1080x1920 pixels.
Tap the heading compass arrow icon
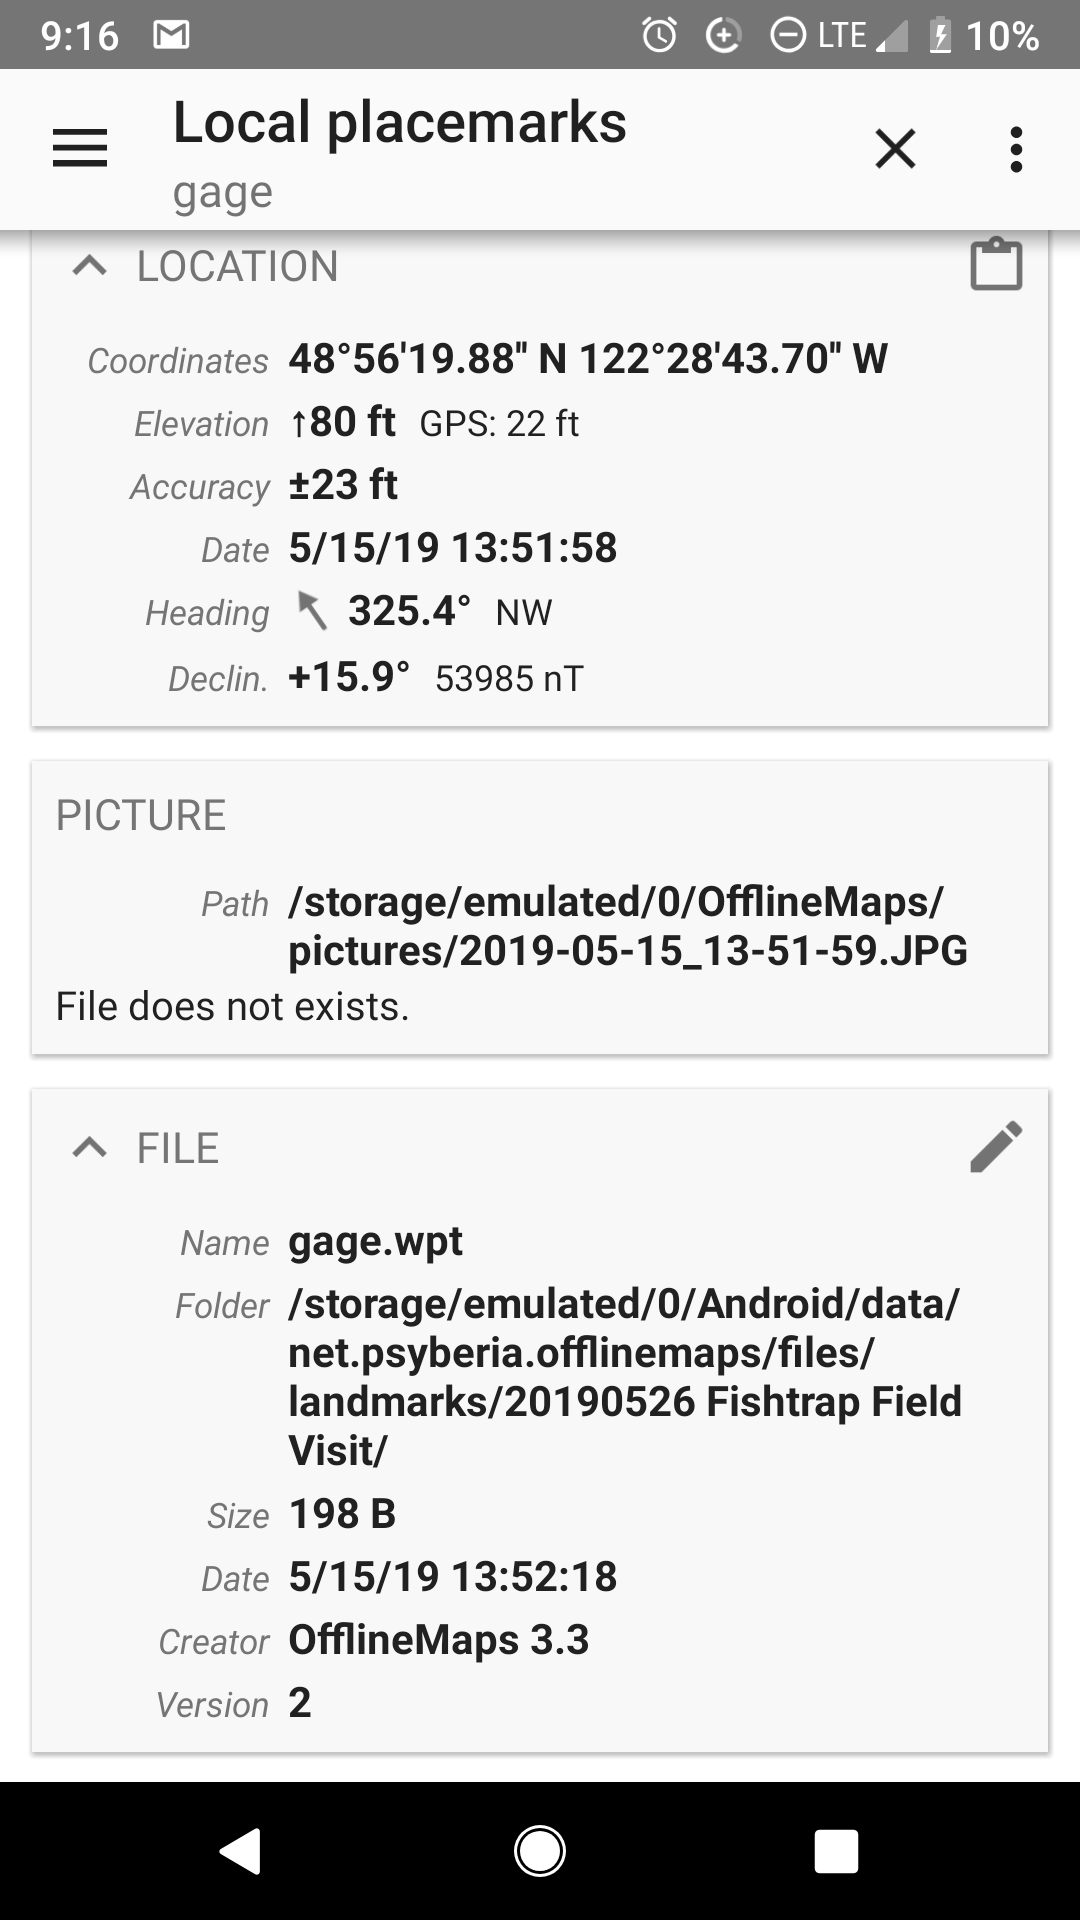pyautogui.click(x=312, y=611)
